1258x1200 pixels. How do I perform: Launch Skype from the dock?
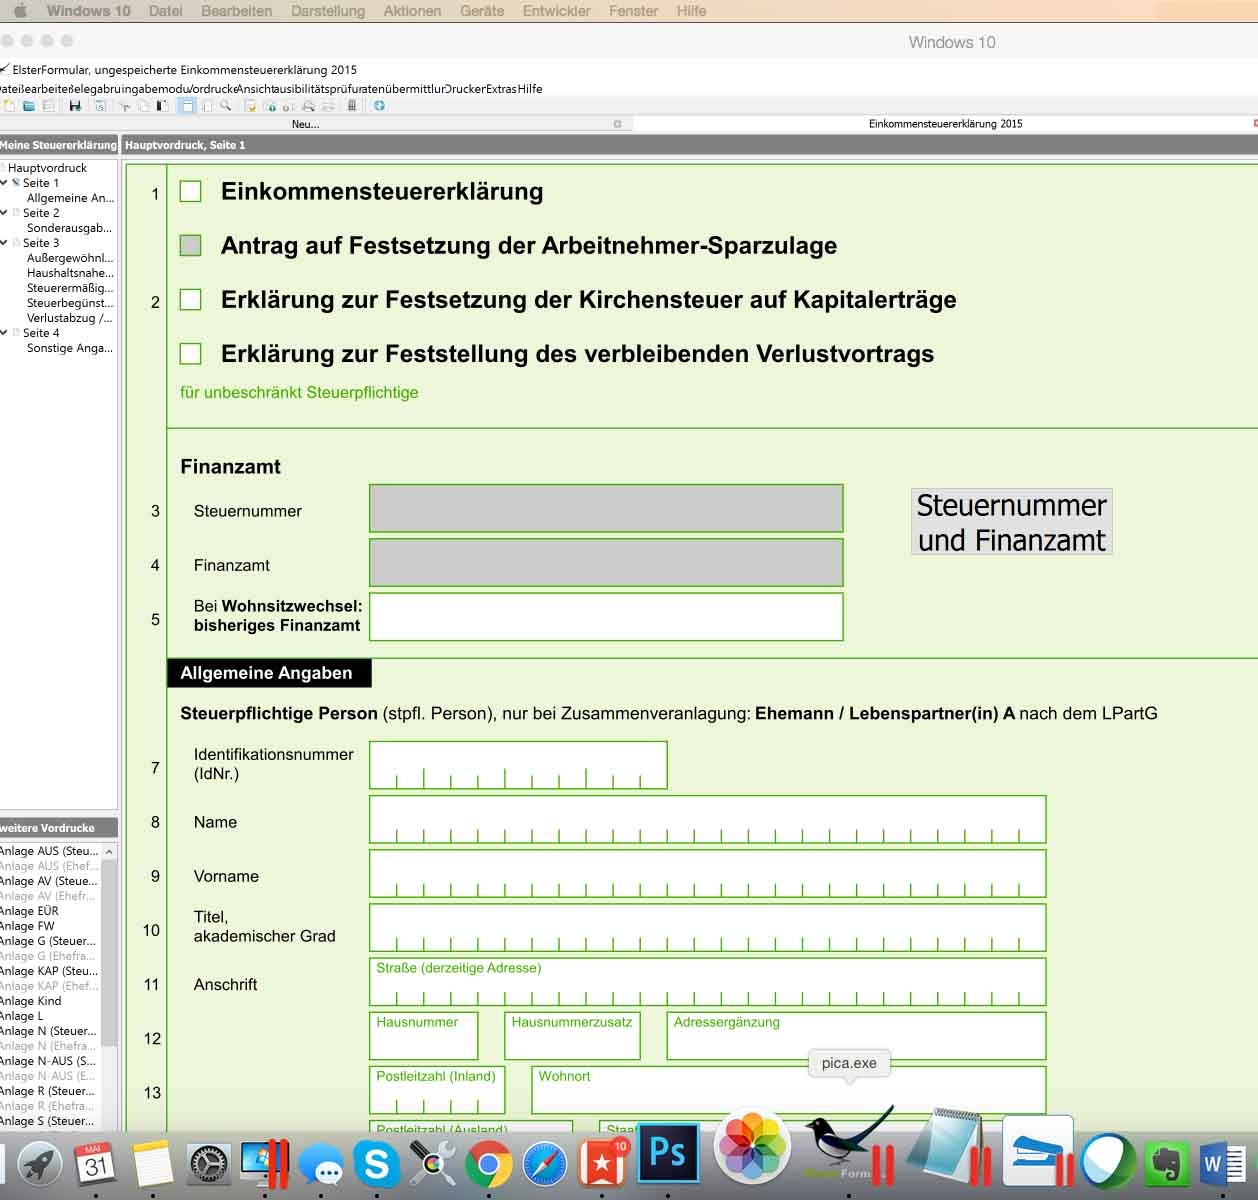[377, 1165]
